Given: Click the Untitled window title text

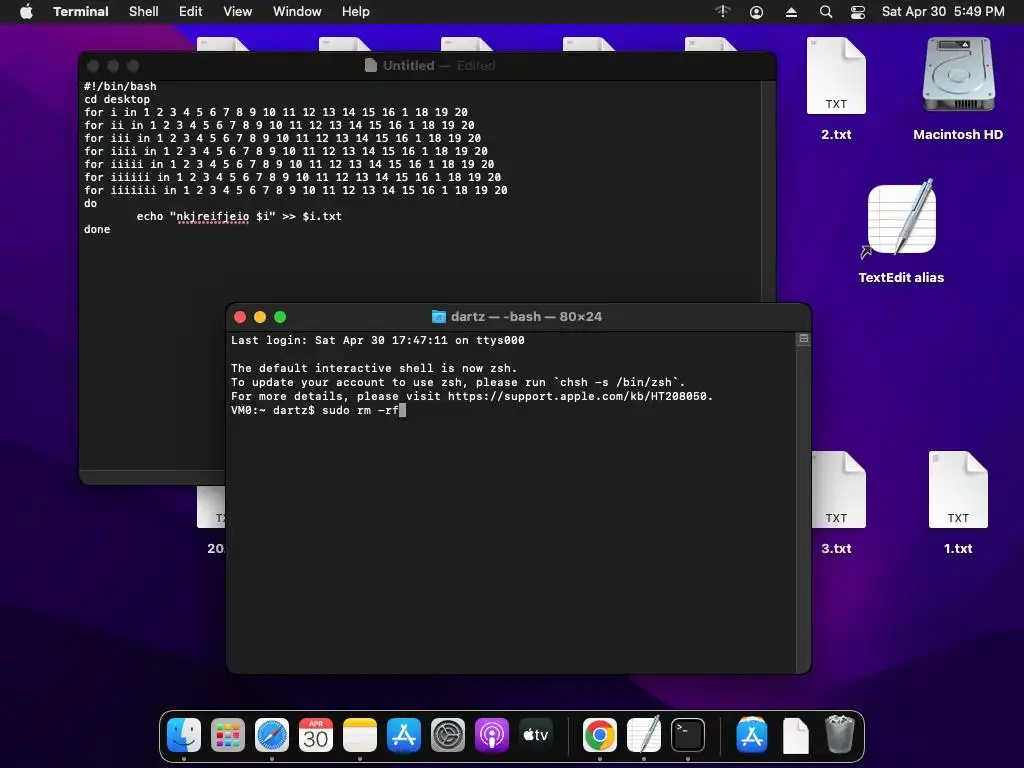Looking at the screenshot, I should coord(408,65).
